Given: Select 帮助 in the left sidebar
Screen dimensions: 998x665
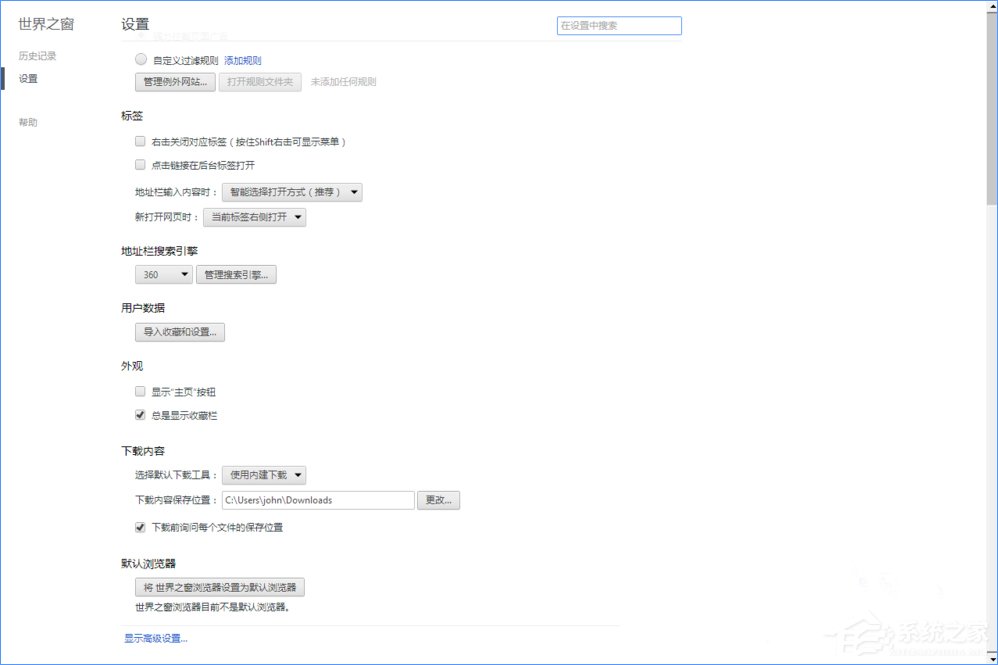Looking at the screenshot, I should pos(27,121).
